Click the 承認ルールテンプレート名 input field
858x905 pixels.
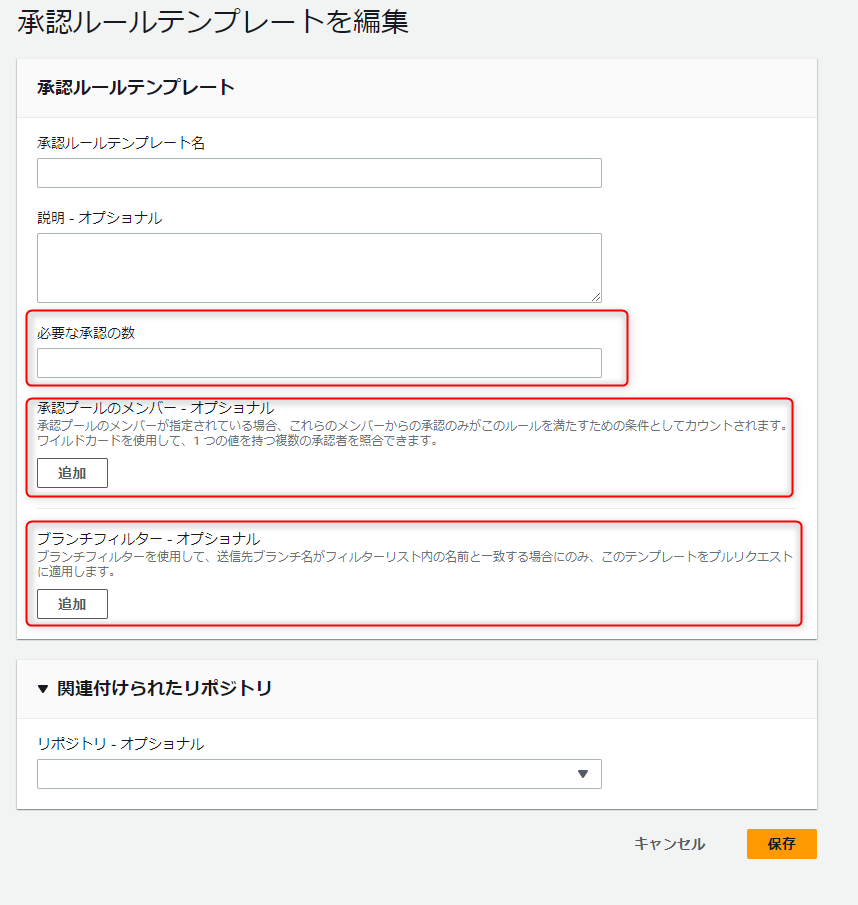pyautogui.click(x=319, y=173)
